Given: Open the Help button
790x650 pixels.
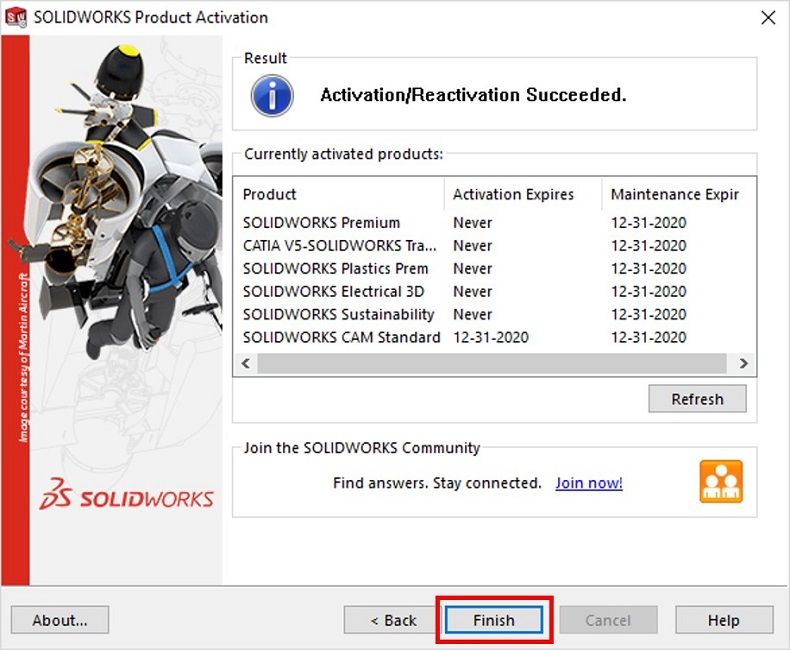Looking at the screenshot, I should (723, 620).
